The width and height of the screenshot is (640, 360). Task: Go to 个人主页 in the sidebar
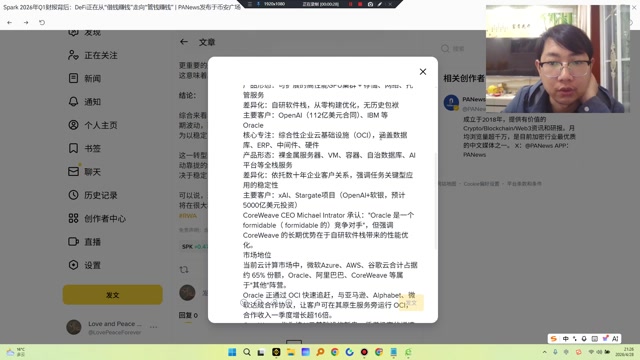tap(93, 125)
